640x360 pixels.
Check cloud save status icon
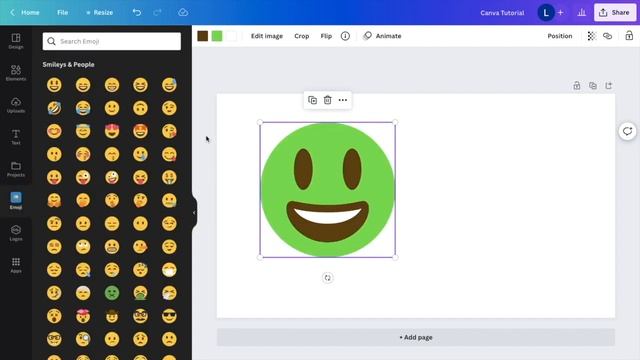click(183, 13)
